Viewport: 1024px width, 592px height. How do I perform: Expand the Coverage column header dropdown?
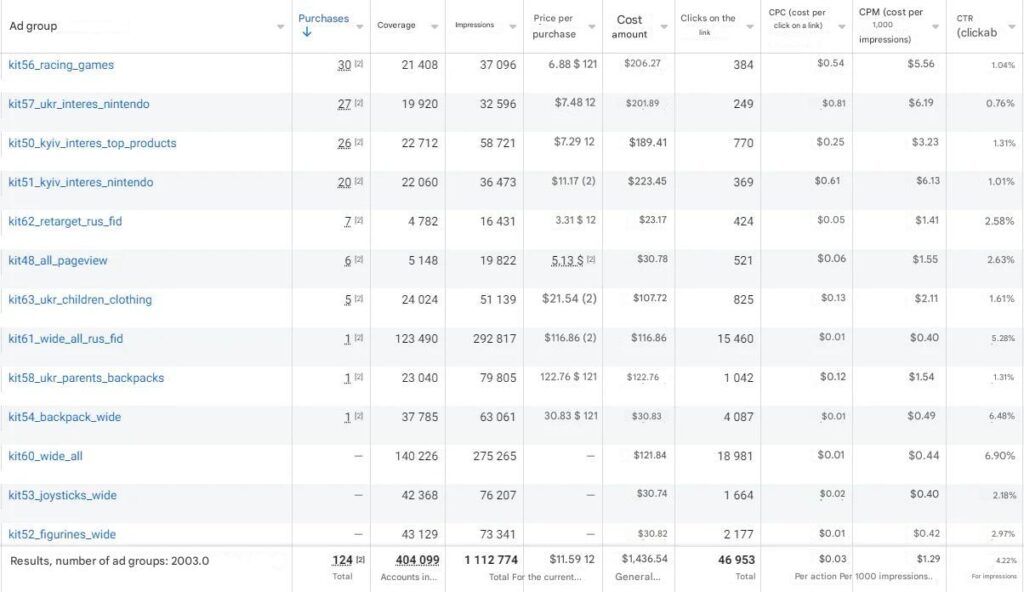click(x=434, y=27)
